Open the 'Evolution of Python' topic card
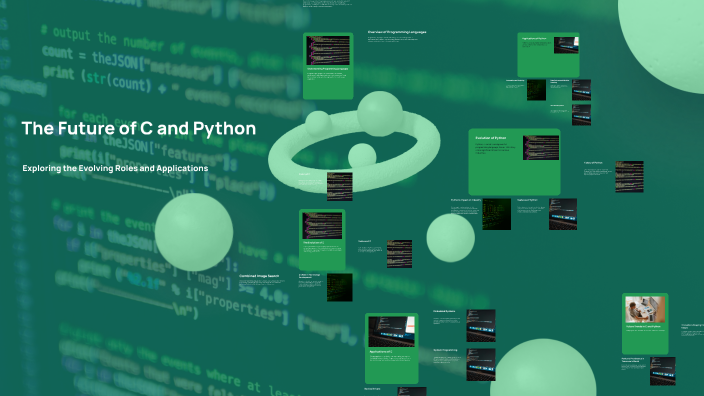704x396 pixels. pos(515,162)
